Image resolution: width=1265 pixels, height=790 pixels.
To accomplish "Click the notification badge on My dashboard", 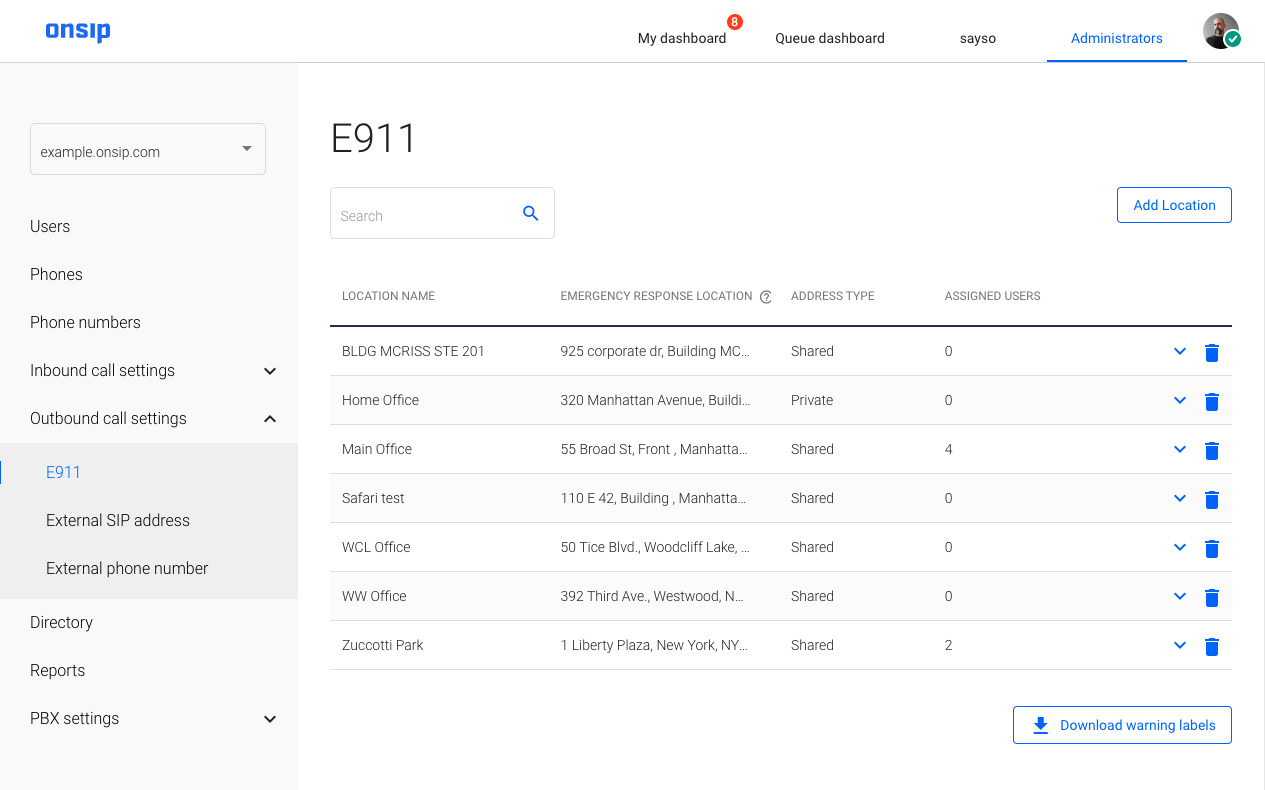I will (735, 22).
